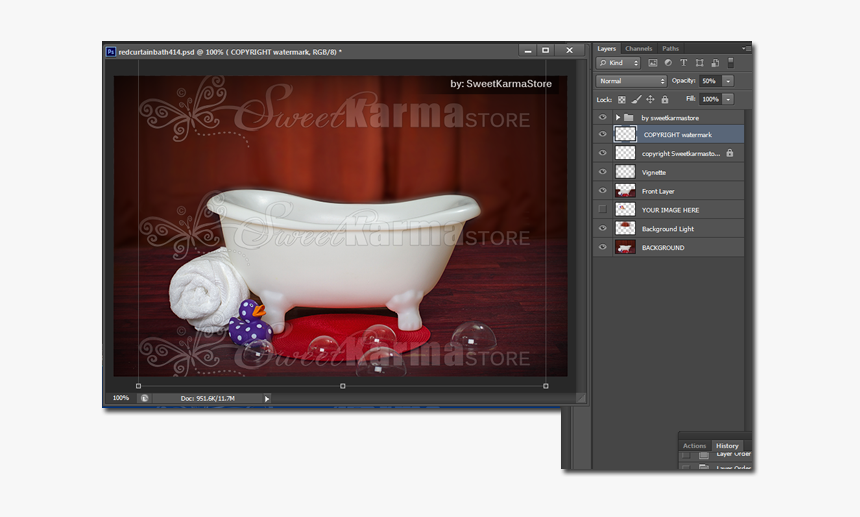Click the status bar preview icon beside the zoom field

144,398
